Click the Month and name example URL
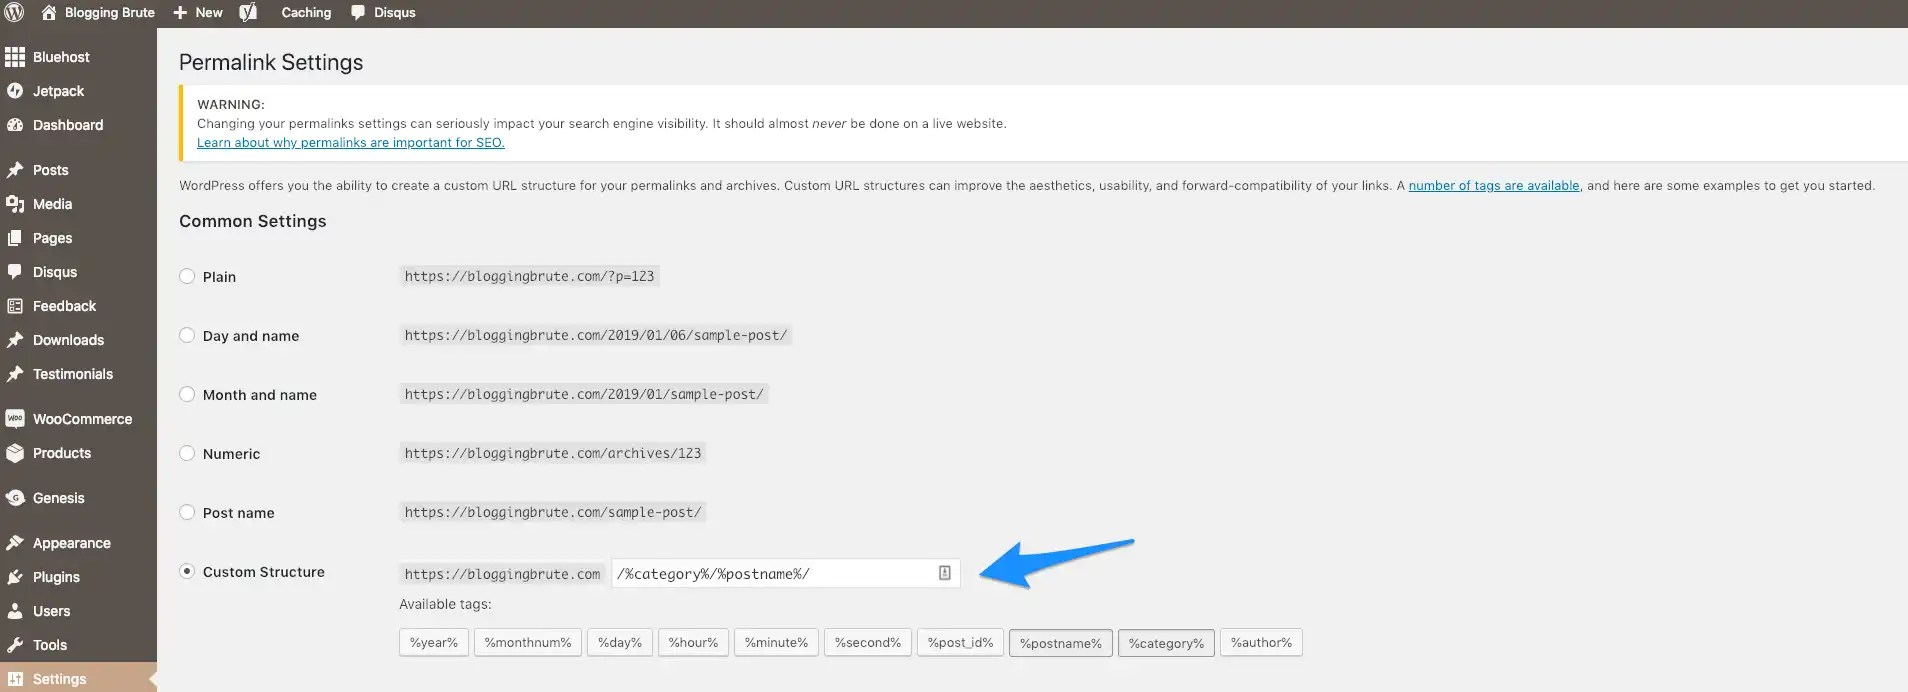Screen dimensions: 1908x692 click(x=584, y=394)
